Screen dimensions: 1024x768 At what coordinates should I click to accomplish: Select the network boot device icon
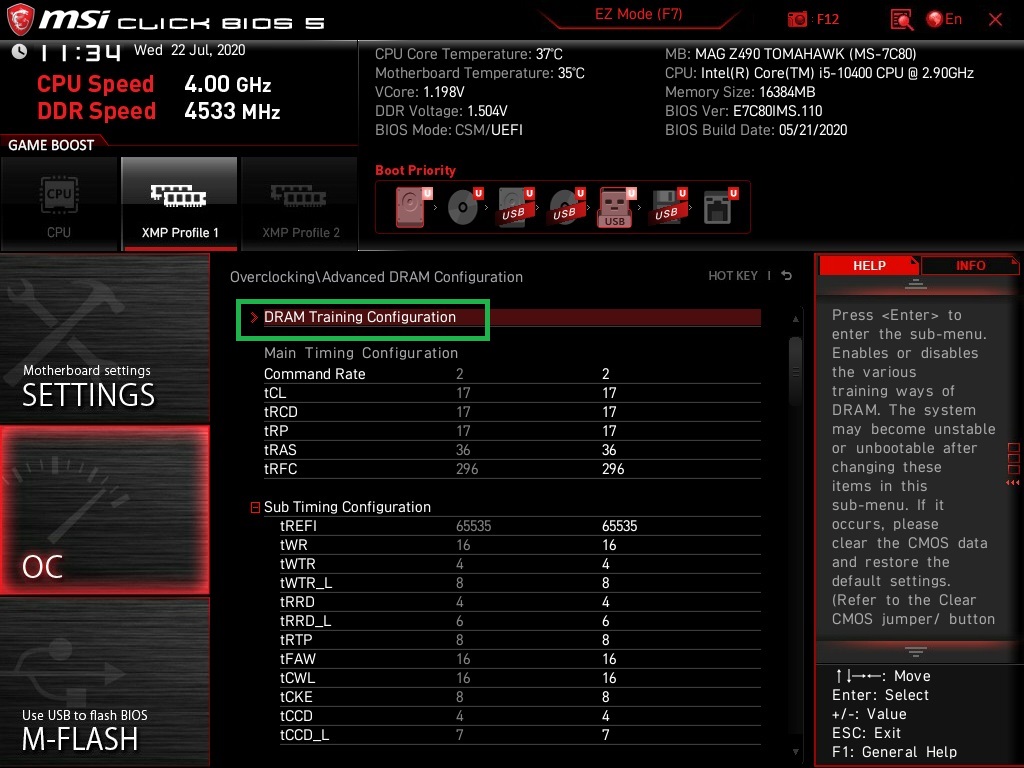click(720, 208)
